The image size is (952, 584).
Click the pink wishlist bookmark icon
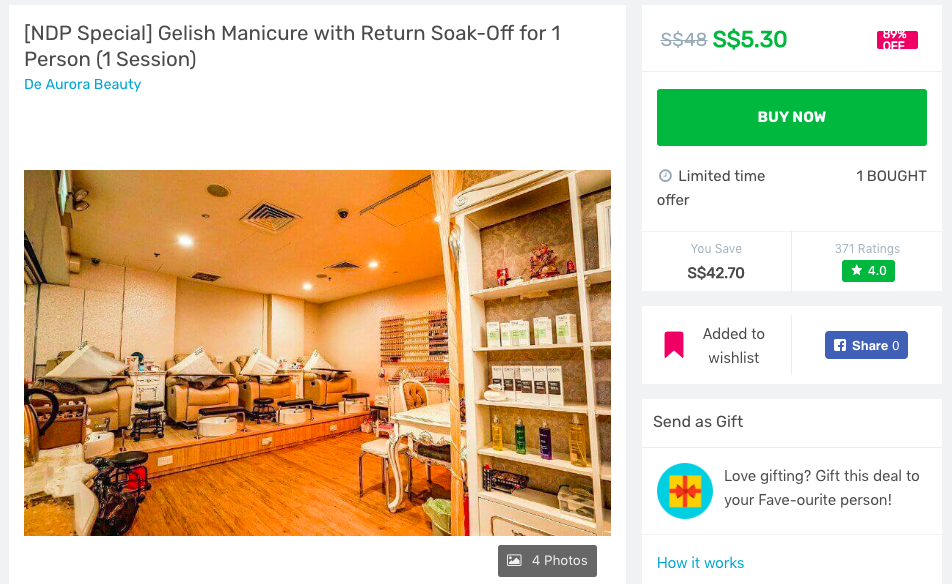(x=674, y=346)
